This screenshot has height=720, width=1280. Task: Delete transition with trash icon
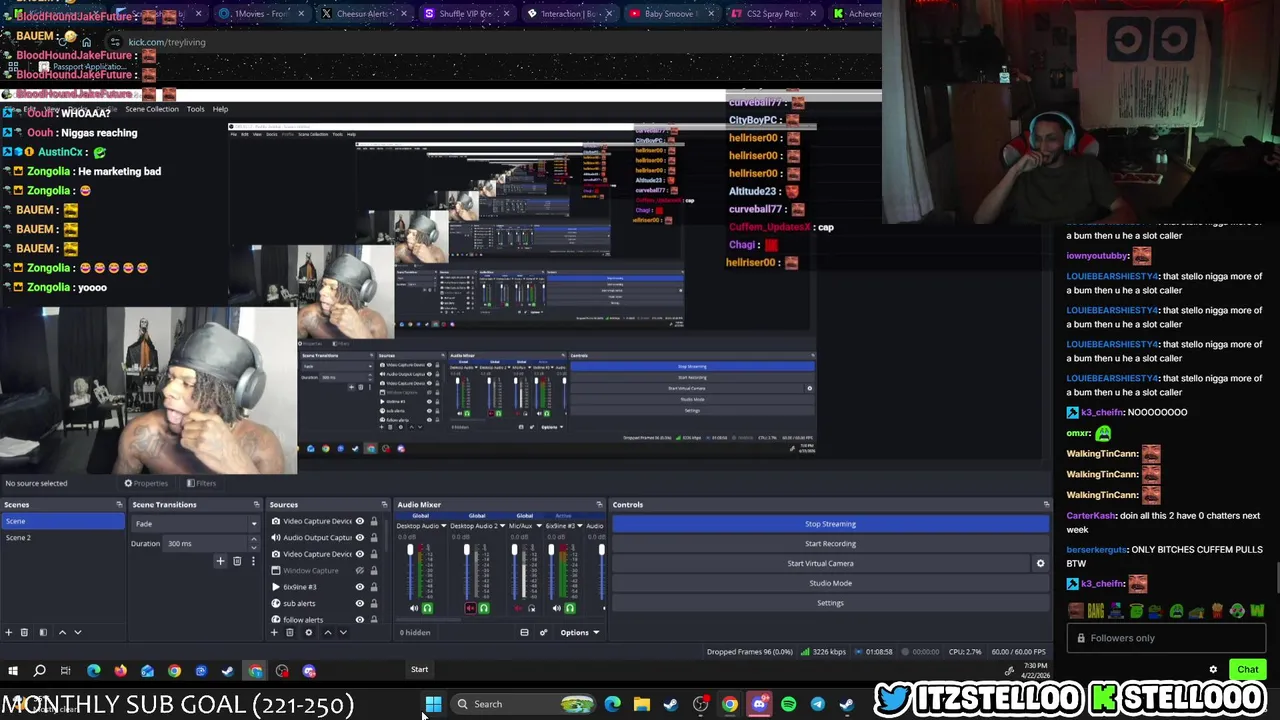coord(237,561)
